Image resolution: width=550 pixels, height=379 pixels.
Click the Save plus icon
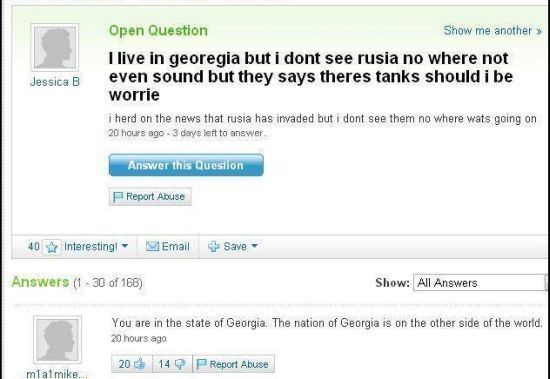pyautogui.click(x=214, y=247)
